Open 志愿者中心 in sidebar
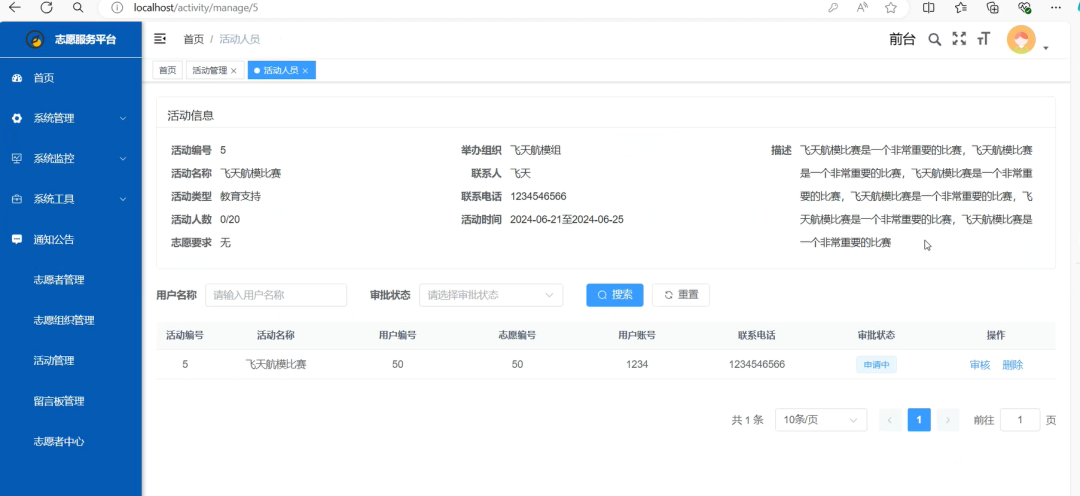This screenshot has width=1080, height=496. click(x=59, y=442)
